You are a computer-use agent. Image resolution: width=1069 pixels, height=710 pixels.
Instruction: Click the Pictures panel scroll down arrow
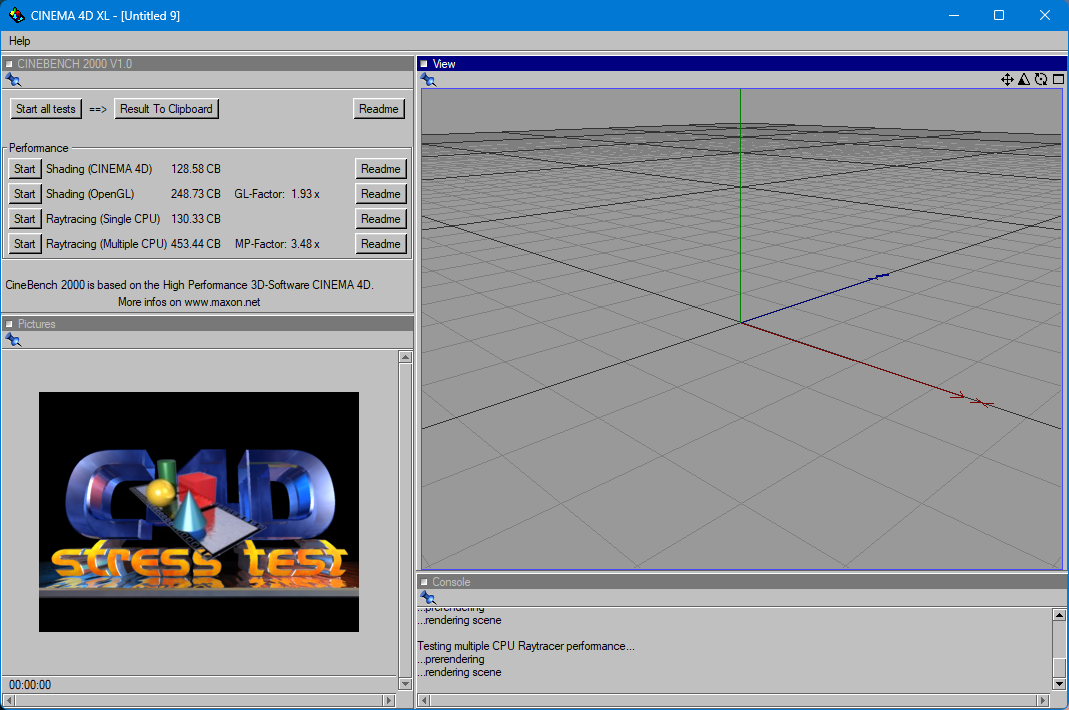point(405,683)
